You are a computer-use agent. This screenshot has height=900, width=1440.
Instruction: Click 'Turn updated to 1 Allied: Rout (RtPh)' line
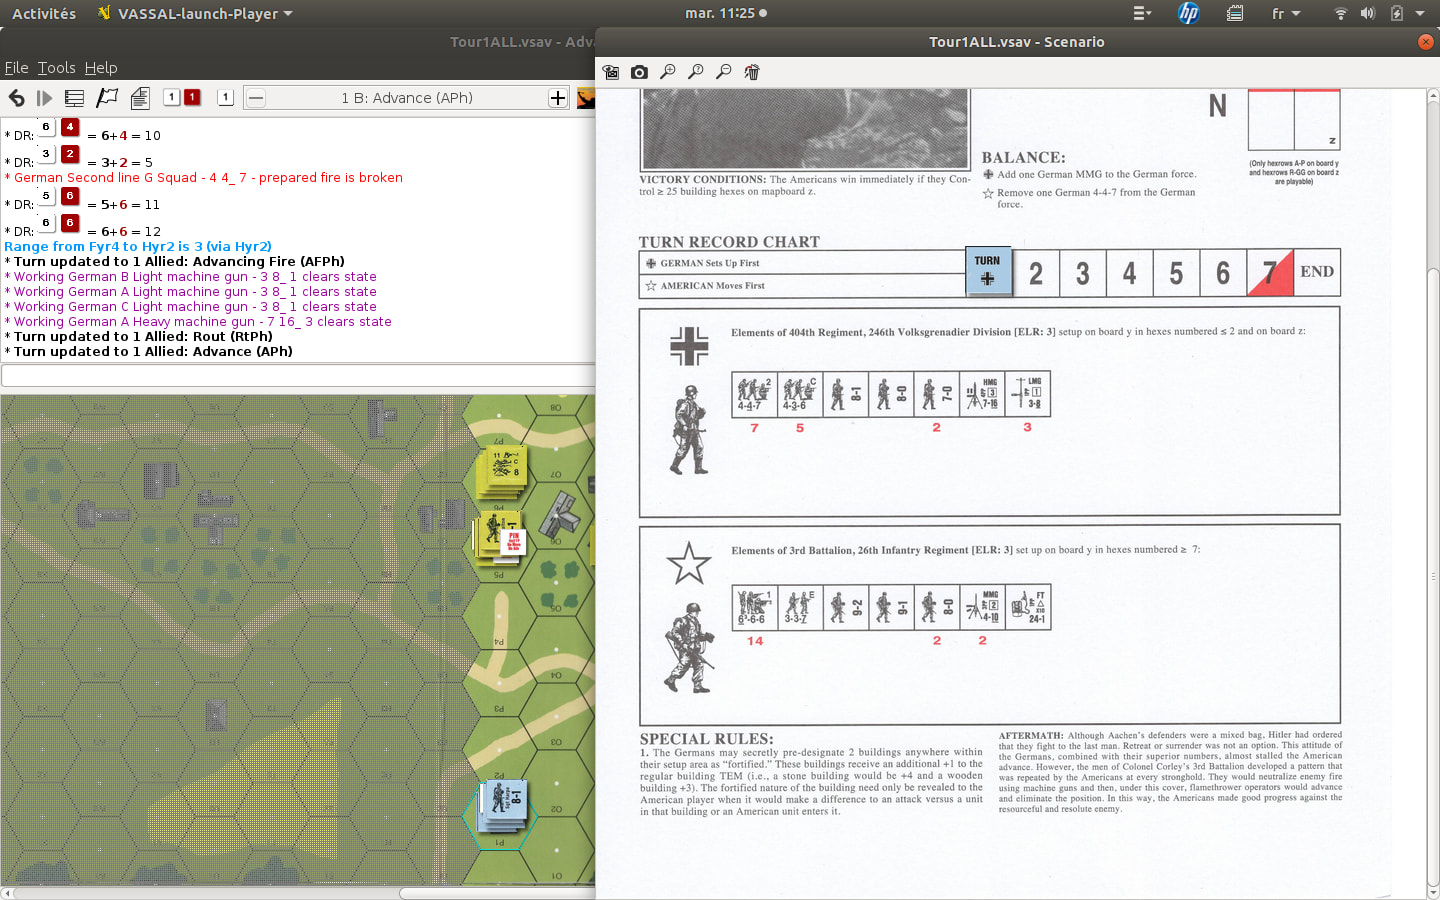pyautogui.click(x=139, y=336)
